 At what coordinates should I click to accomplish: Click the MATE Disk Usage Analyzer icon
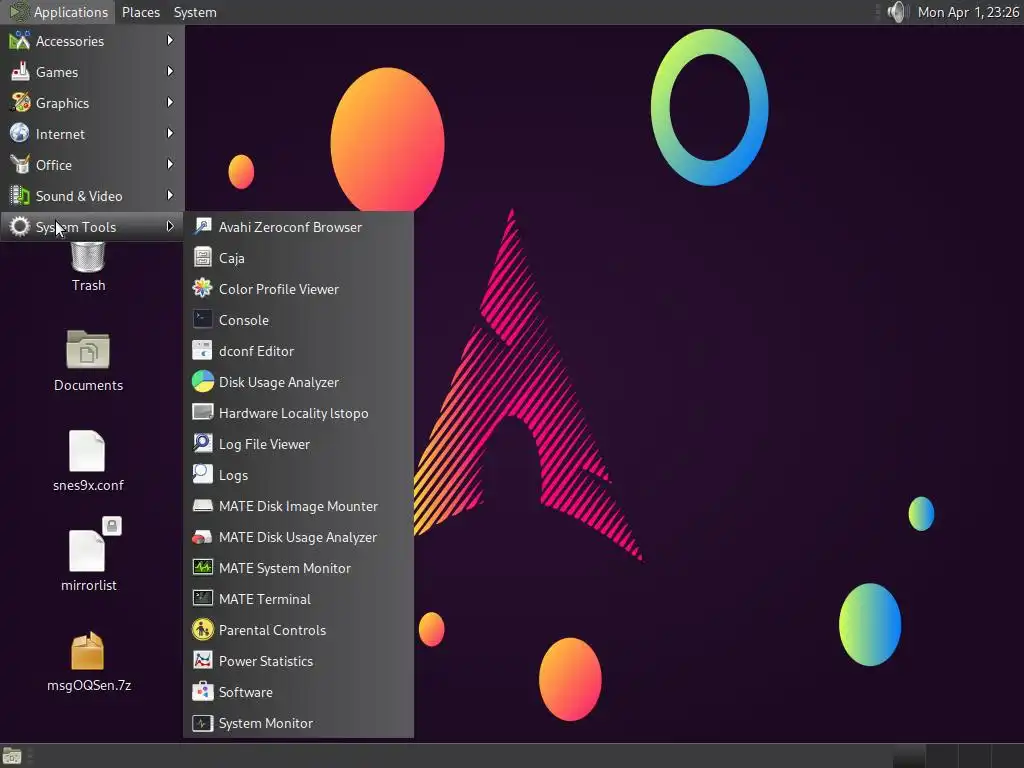point(202,537)
